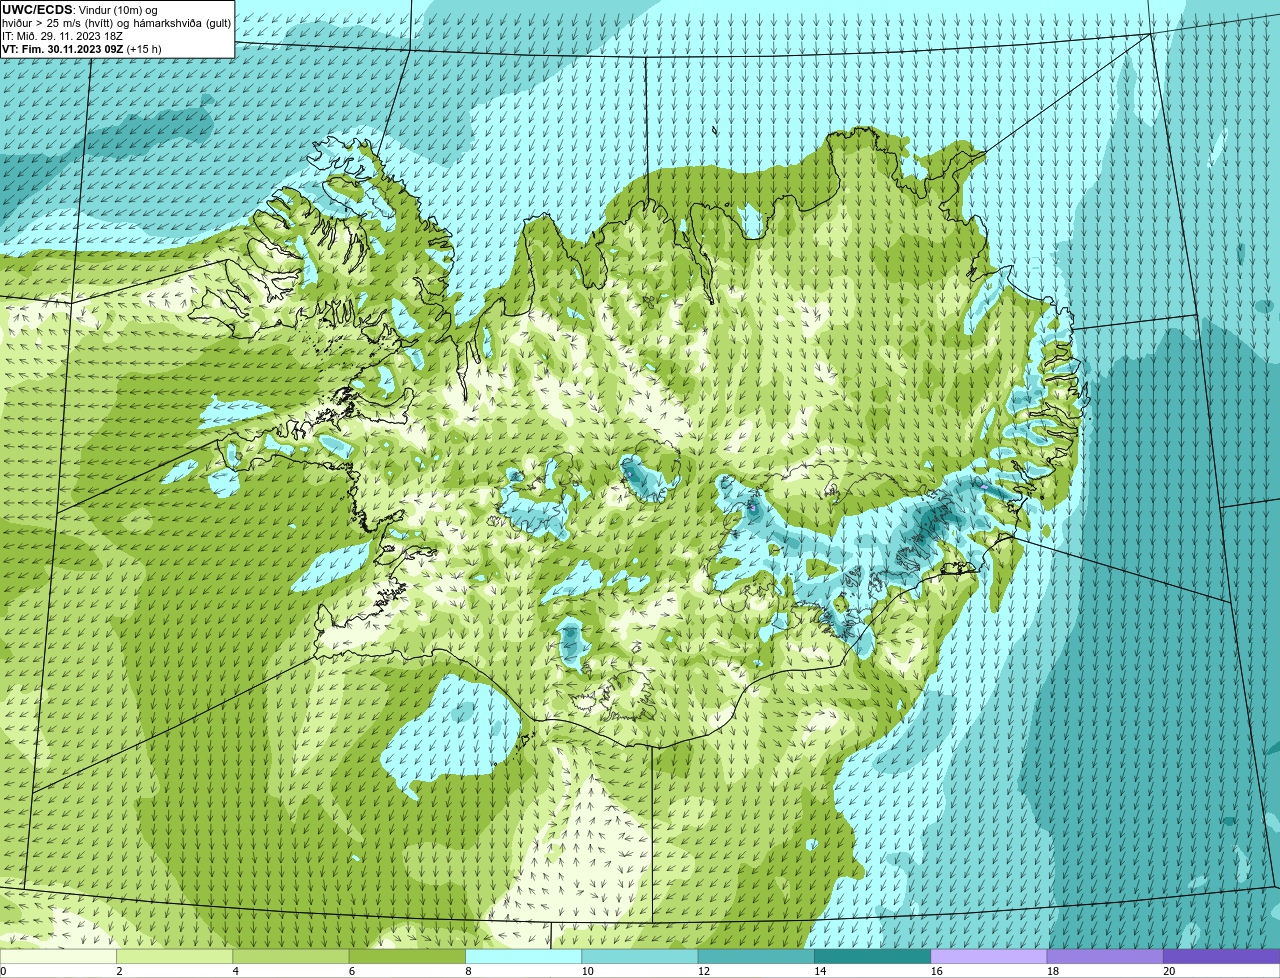Select the 'VT: Fim. 30.11.2023 09Z (+15 h)' line
Screen dimensions: 1280x978
[x=82, y=49]
